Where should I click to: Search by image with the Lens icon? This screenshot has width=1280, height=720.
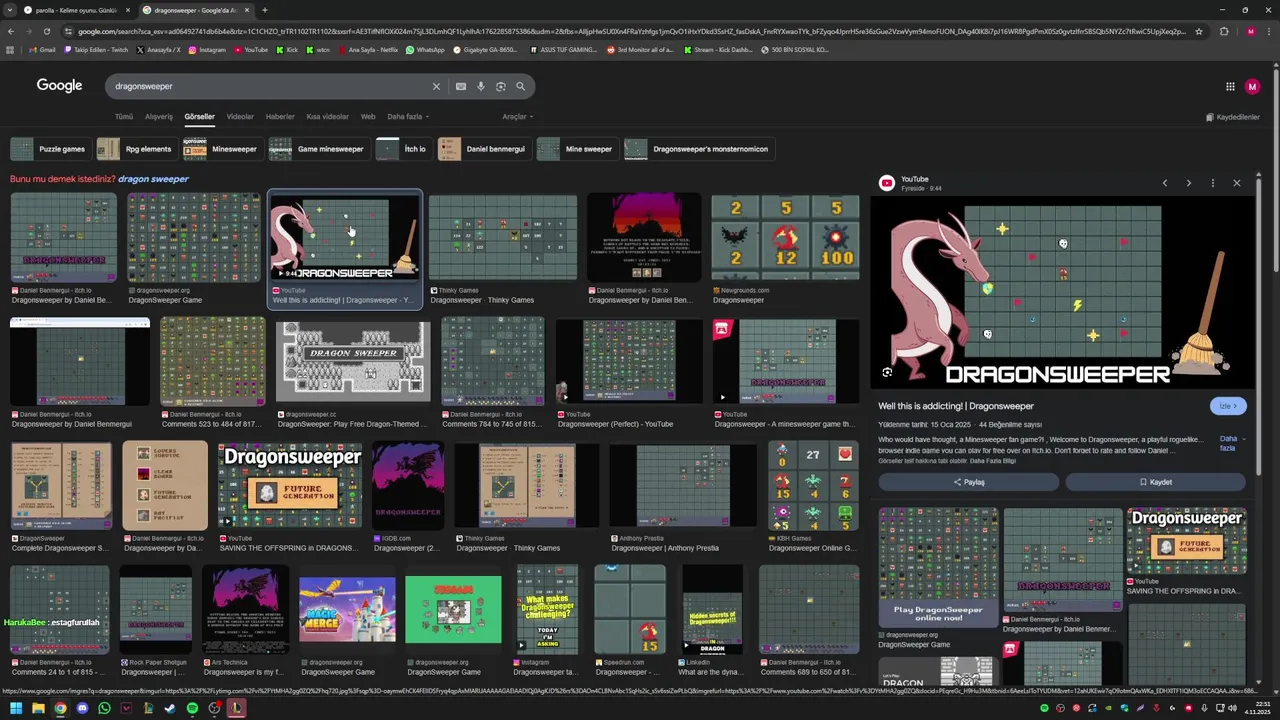(x=501, y=86)
